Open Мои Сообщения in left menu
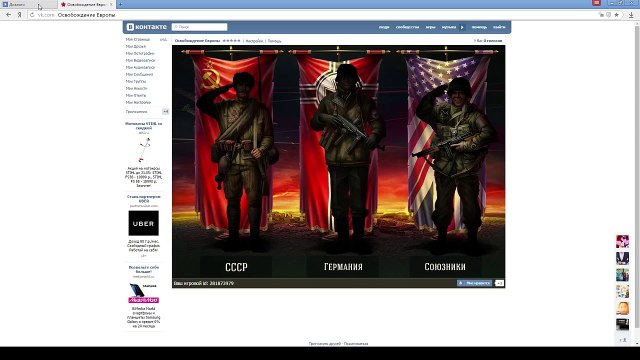This screenshot has width=640, height=360. [139, 74]
